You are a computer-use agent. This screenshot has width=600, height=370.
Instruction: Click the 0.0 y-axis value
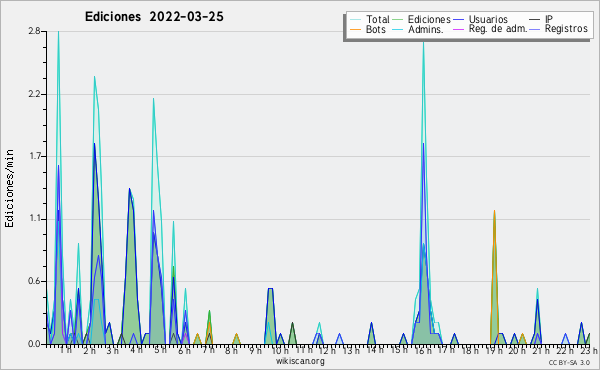pyautogui.click(x=34, y=344)
